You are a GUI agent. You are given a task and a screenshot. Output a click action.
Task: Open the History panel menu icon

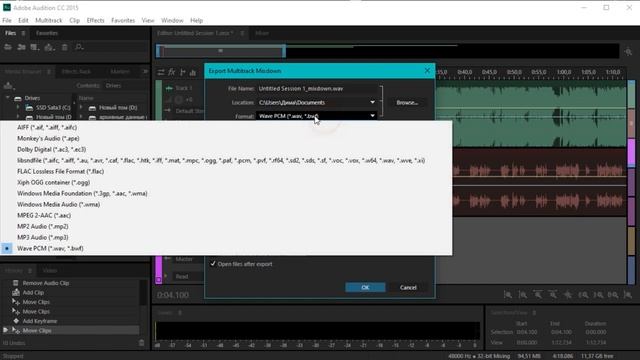pos(29,271)
